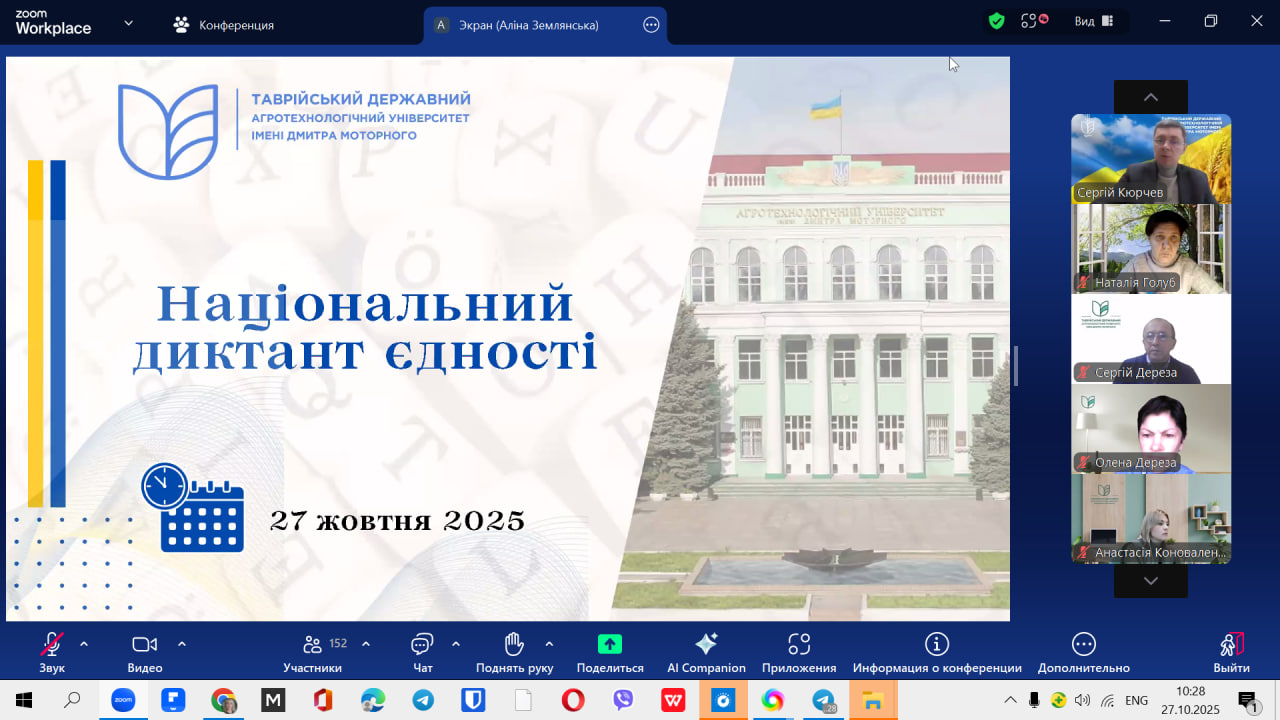Open the Windows notification center

pyautogui.click(x=1247, y=700)
